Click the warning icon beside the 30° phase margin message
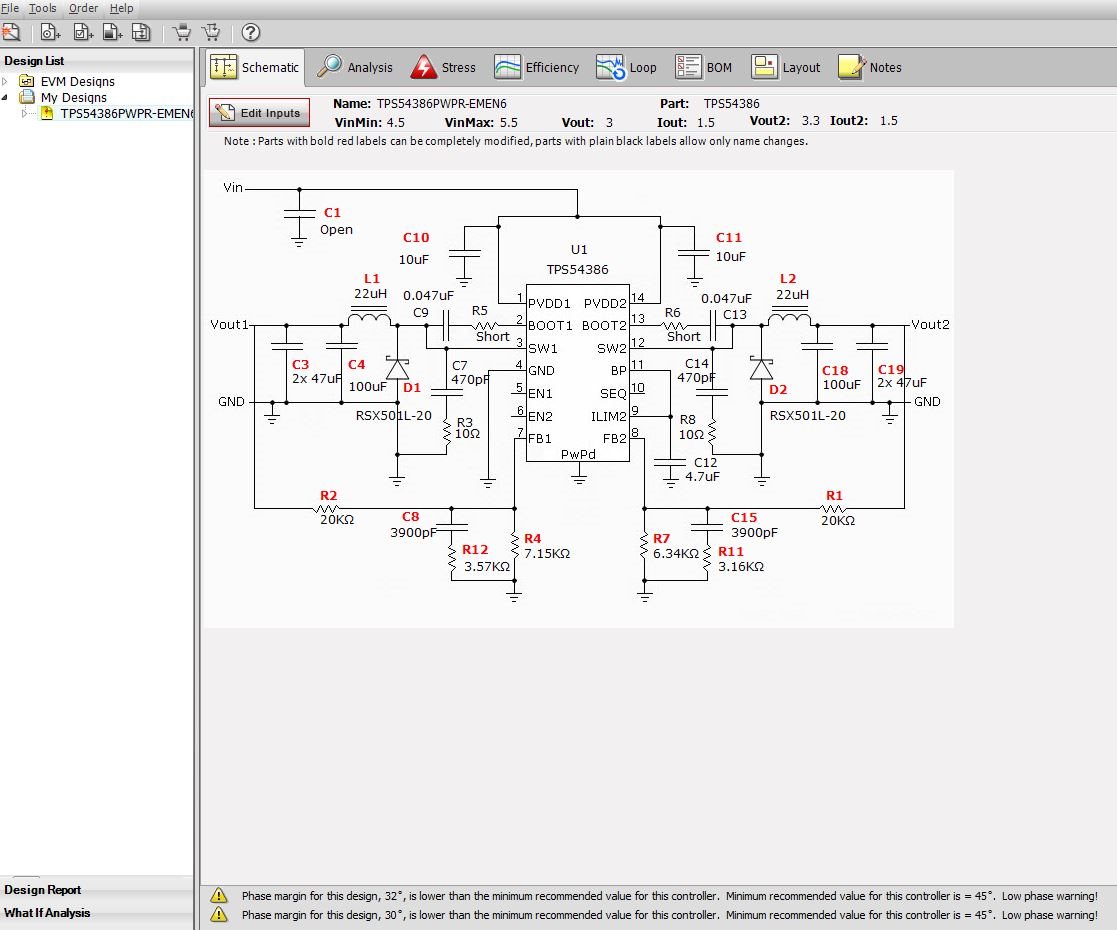Viewport: 1117px width, 930px height. pos(219,914)
